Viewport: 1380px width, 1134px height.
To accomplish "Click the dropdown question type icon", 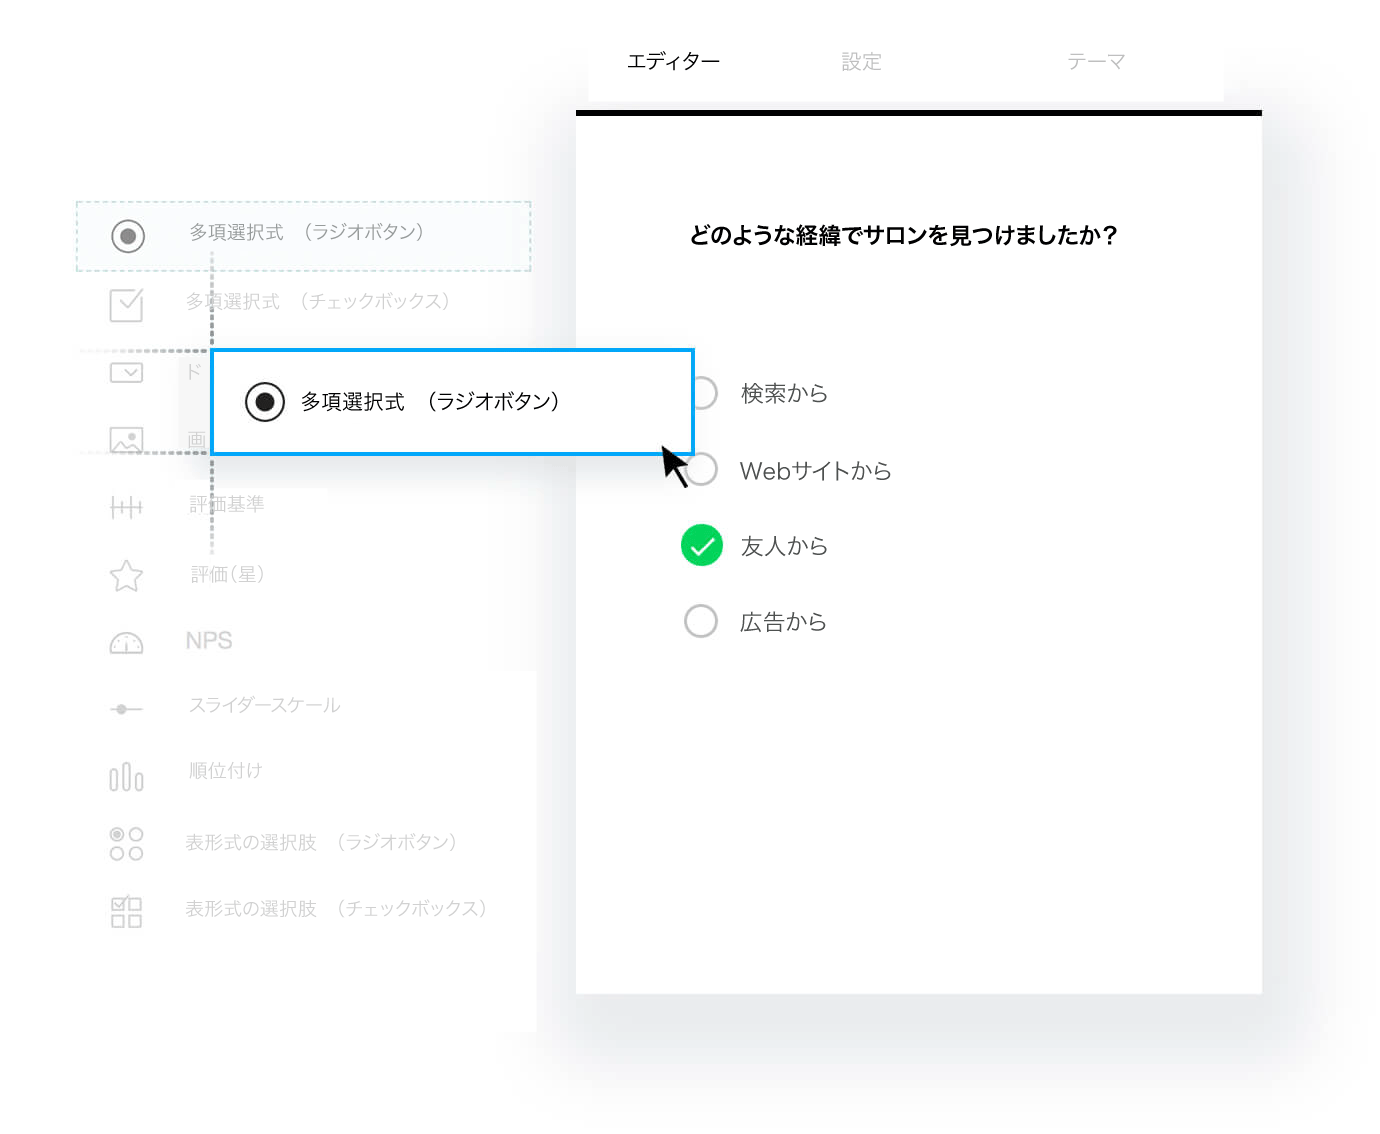I will [126, 373].
